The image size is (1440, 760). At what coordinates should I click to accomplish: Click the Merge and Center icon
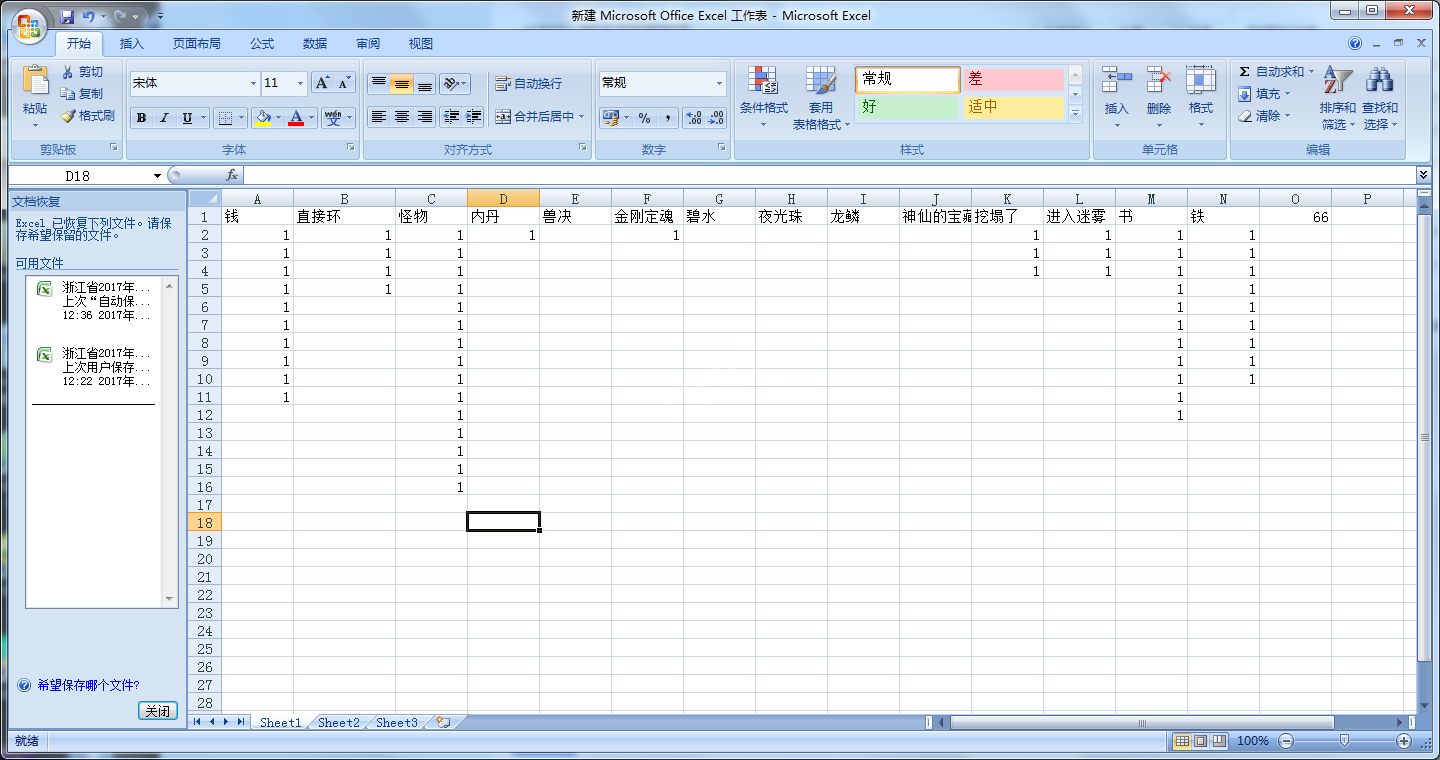click(x=503, y=117)
